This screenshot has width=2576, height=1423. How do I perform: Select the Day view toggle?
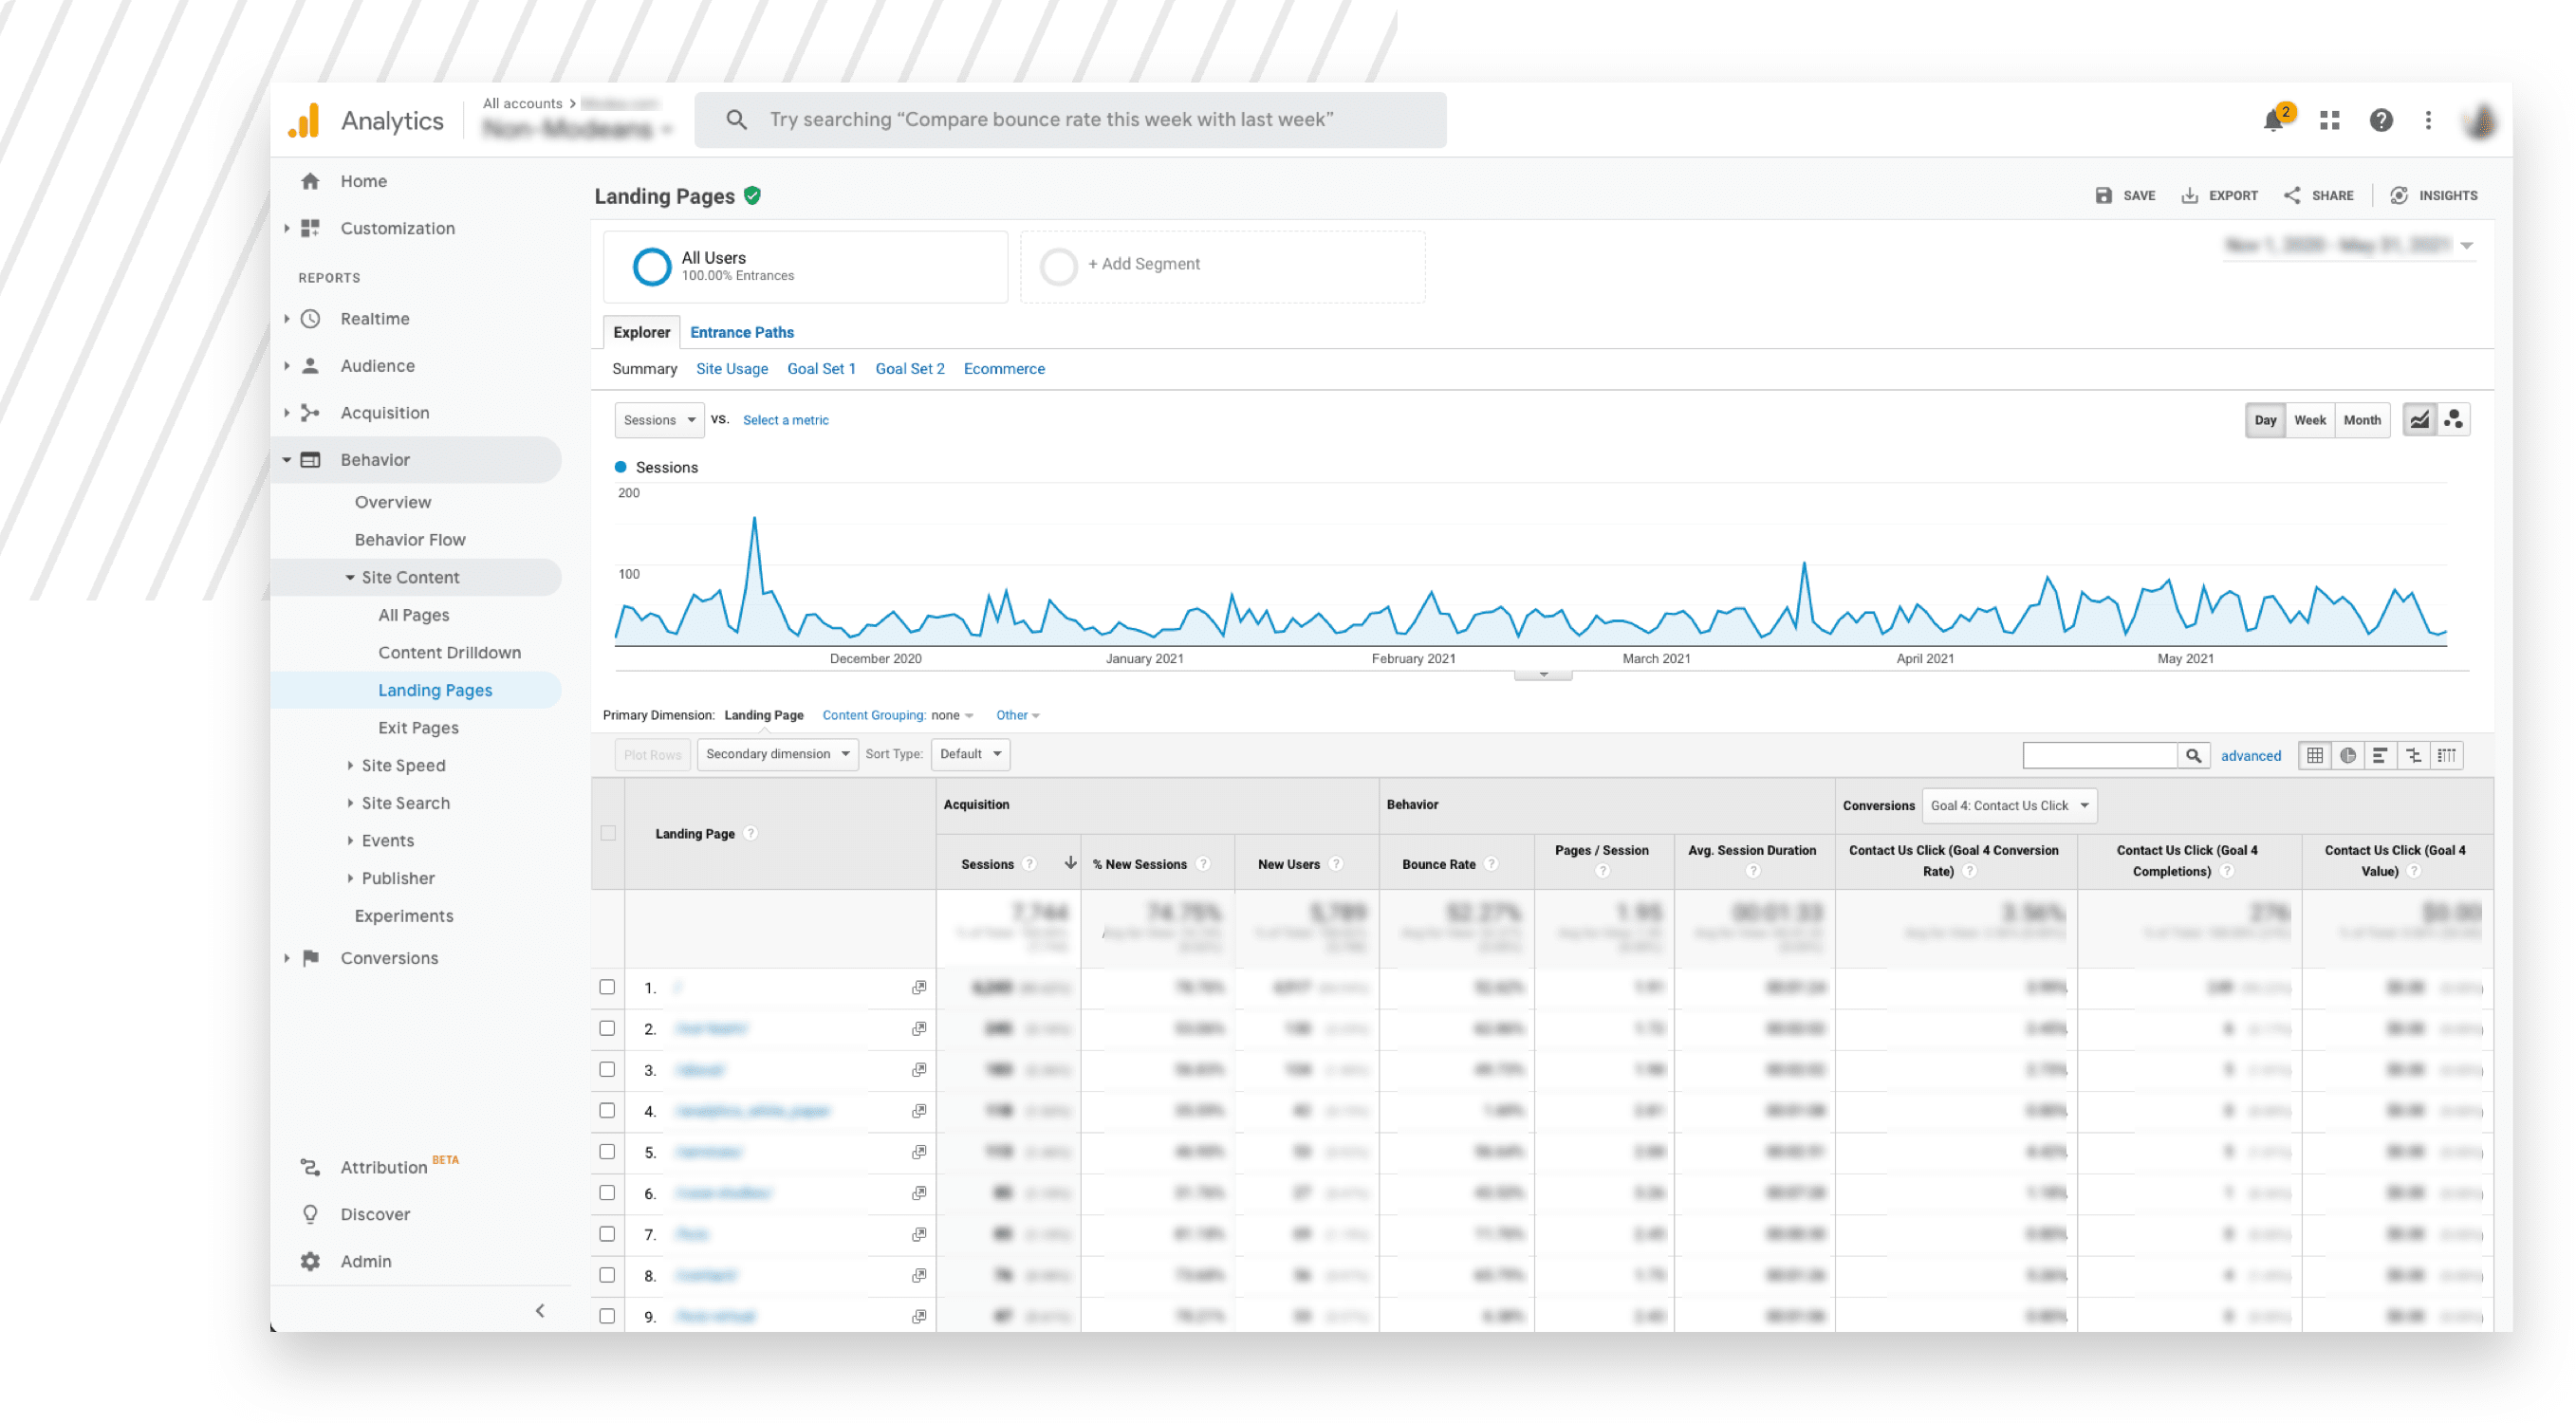point(2266,420)
